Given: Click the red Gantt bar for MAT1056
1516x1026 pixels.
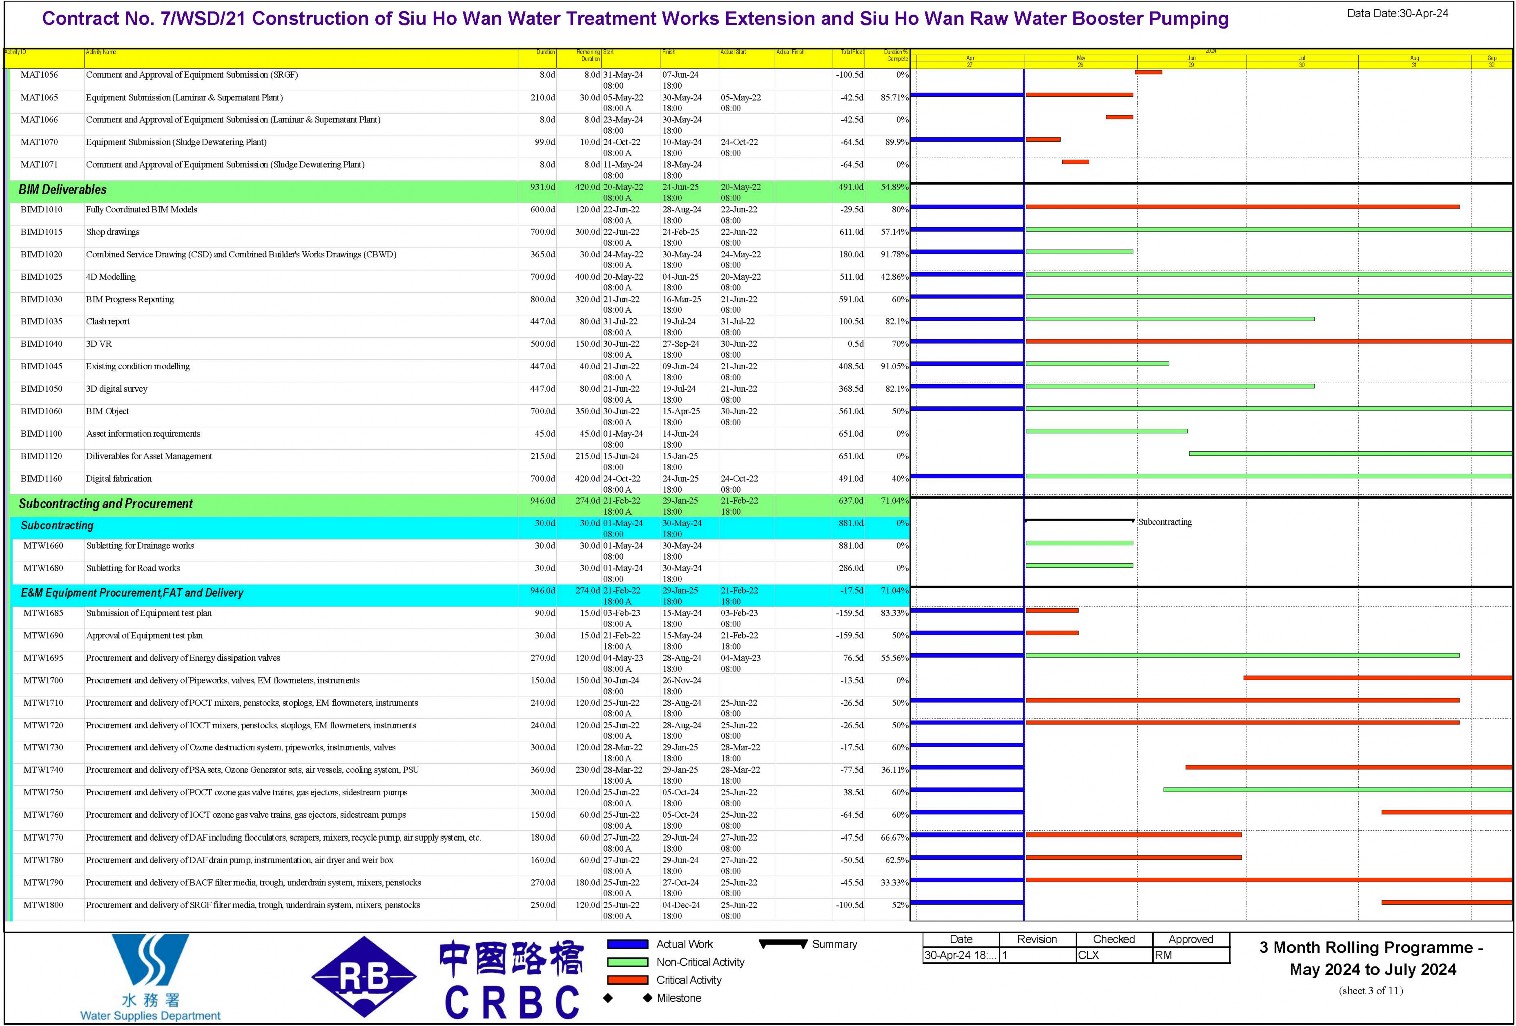Looking at the screenshot, I should pos(1148,72).
